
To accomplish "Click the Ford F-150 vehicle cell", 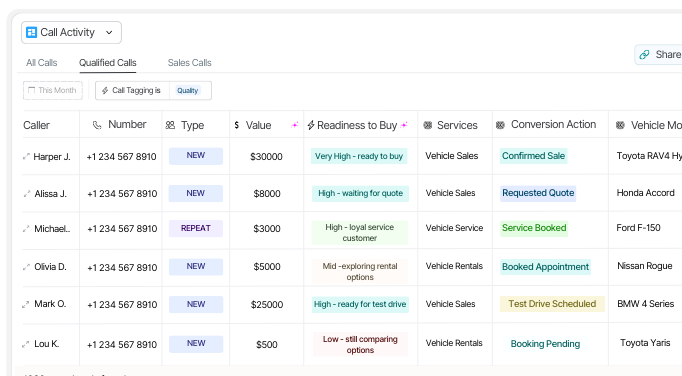I will click(638, 228).
